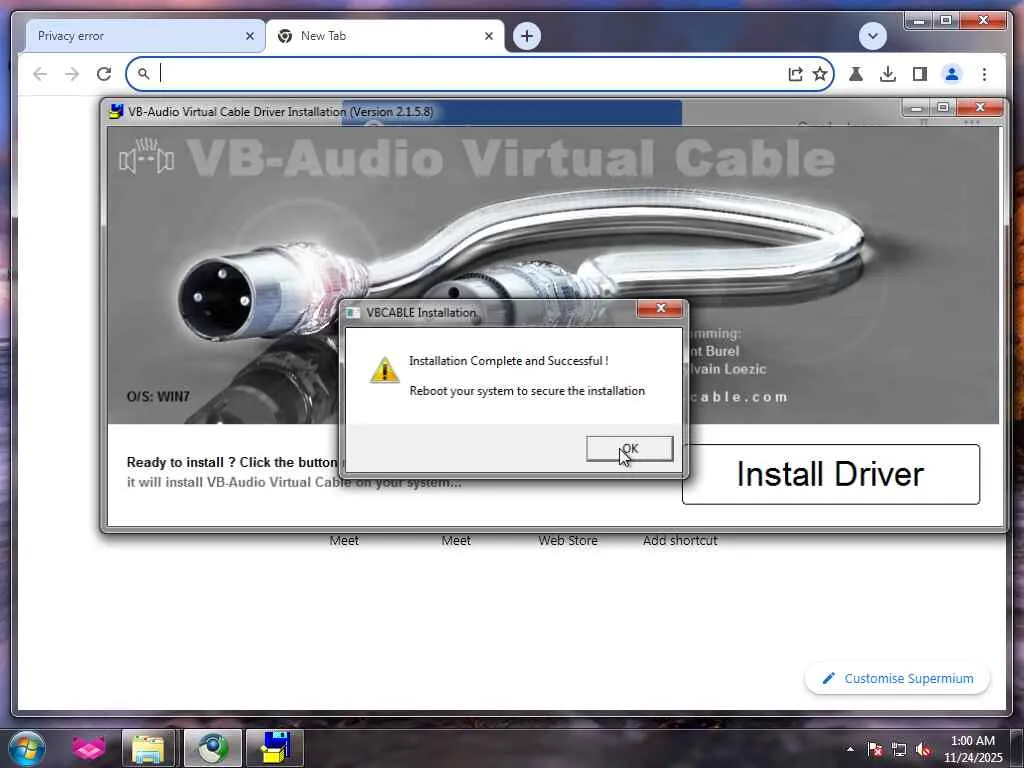Screen dimensions: 1024x768
Task: Close the VB-Audio Virtual Cable installer window
Action: (x=980, y=107)
